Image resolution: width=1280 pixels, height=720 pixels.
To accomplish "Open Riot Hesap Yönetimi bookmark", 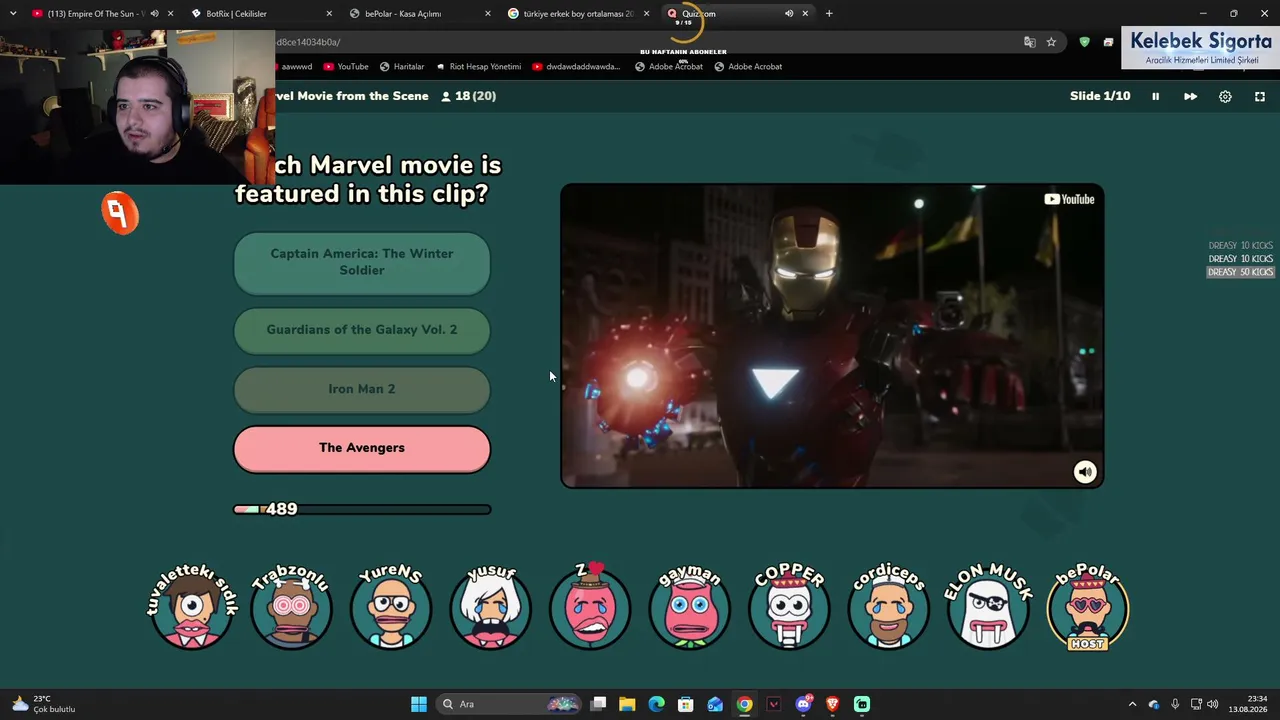I will point(479,67).
